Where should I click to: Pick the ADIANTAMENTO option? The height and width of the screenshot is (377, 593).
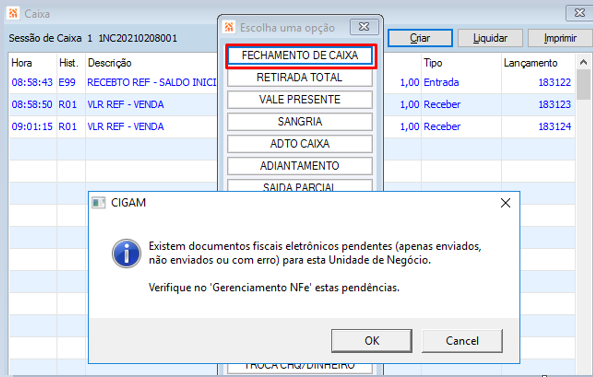pyautogui.click(x=300, y=166)
